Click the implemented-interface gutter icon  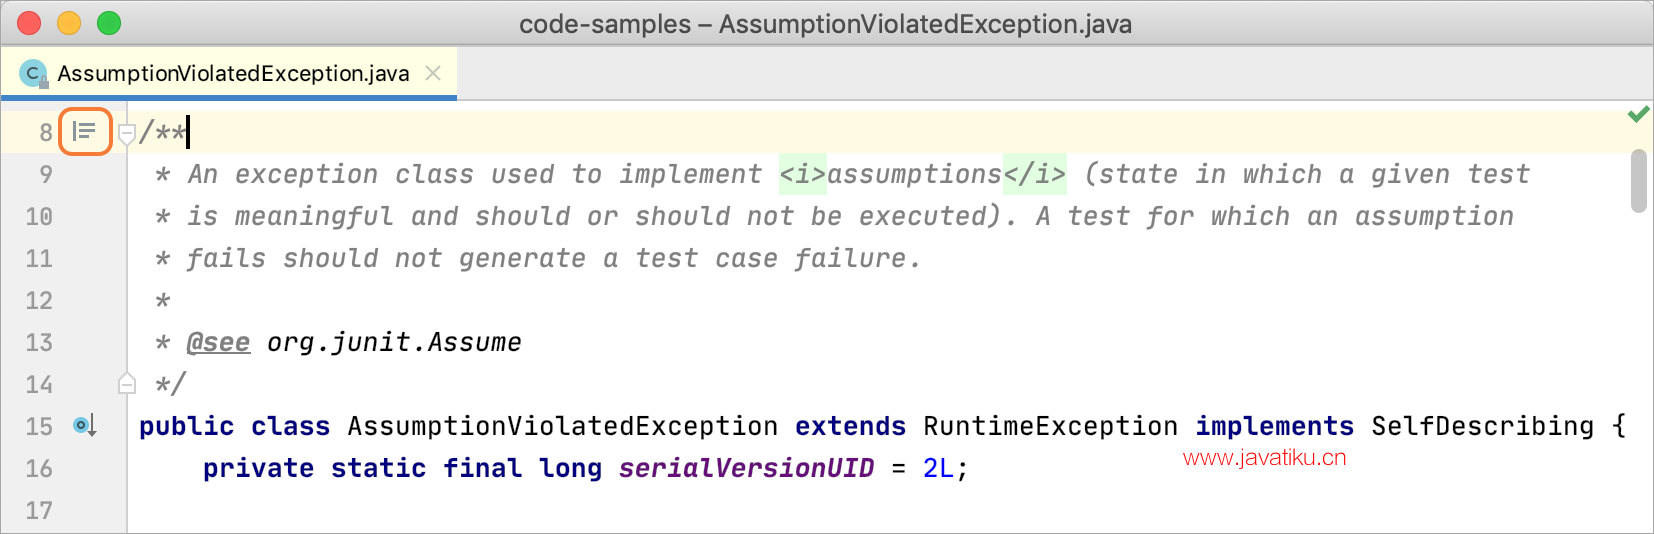85,426
